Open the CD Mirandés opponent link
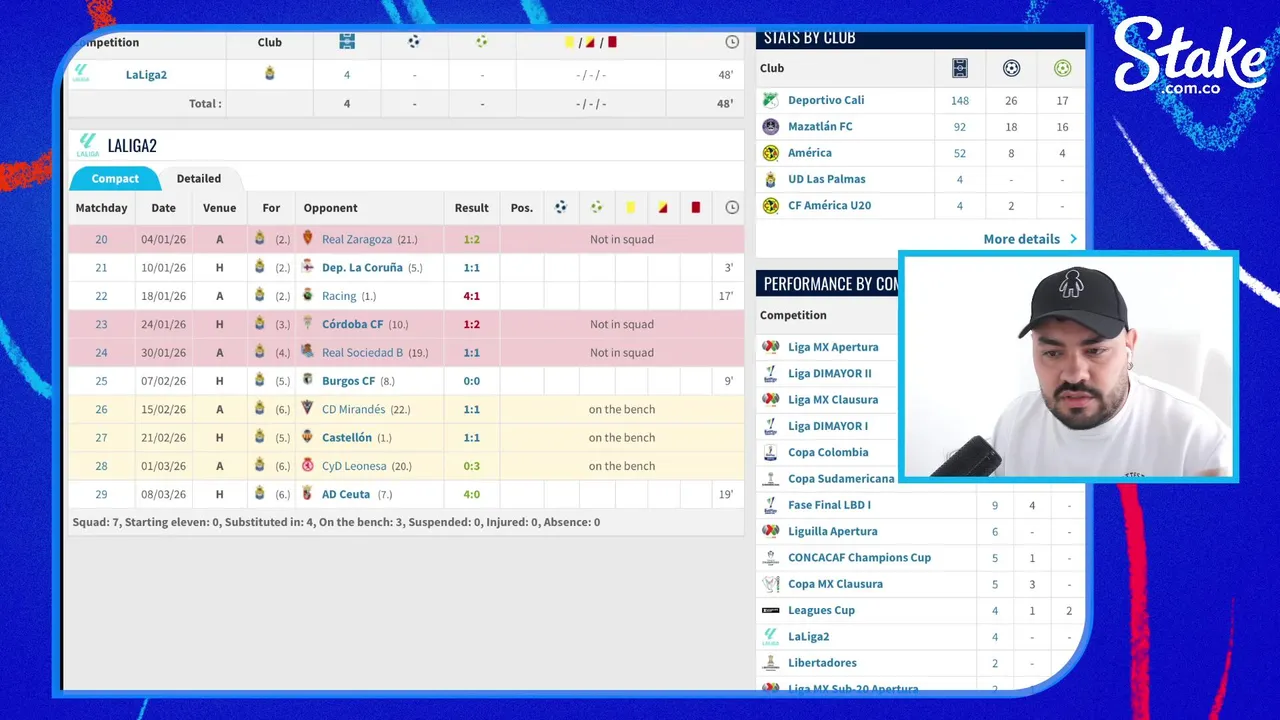This screenshot has width=1280, height=720. [x=353, y=409]
